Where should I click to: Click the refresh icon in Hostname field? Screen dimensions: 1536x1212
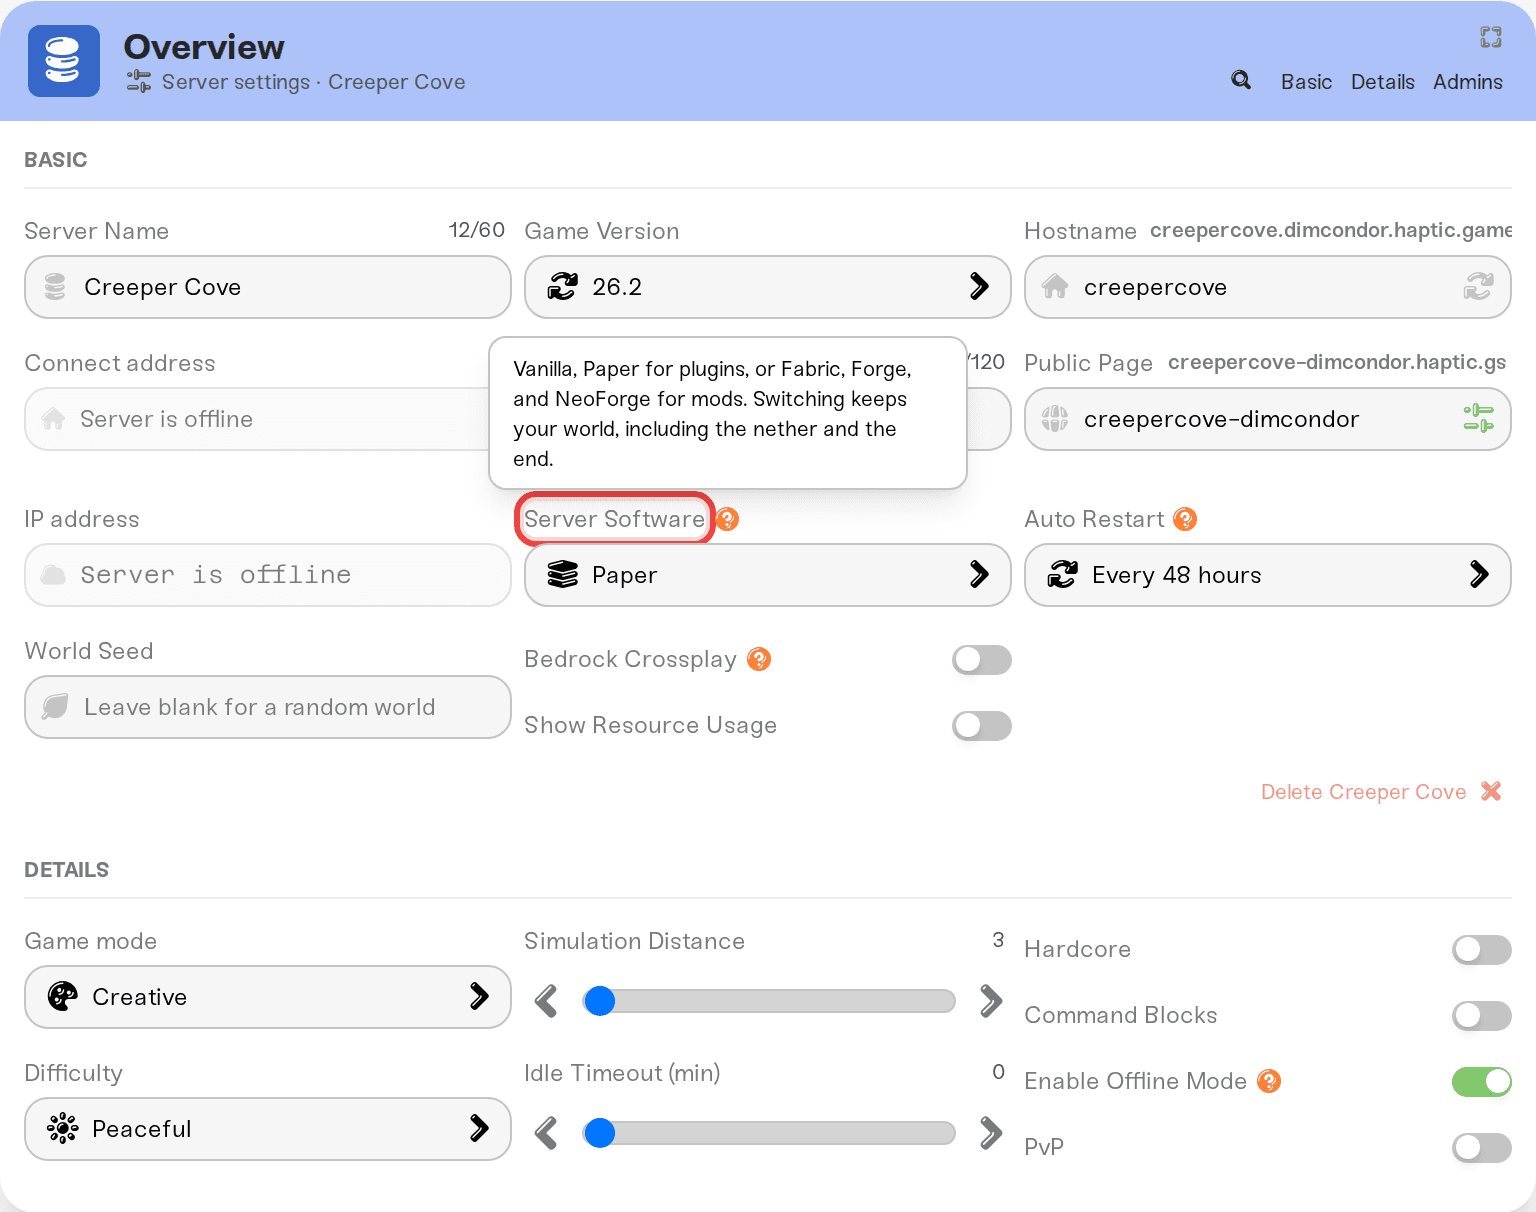(x=1479, y=287)
